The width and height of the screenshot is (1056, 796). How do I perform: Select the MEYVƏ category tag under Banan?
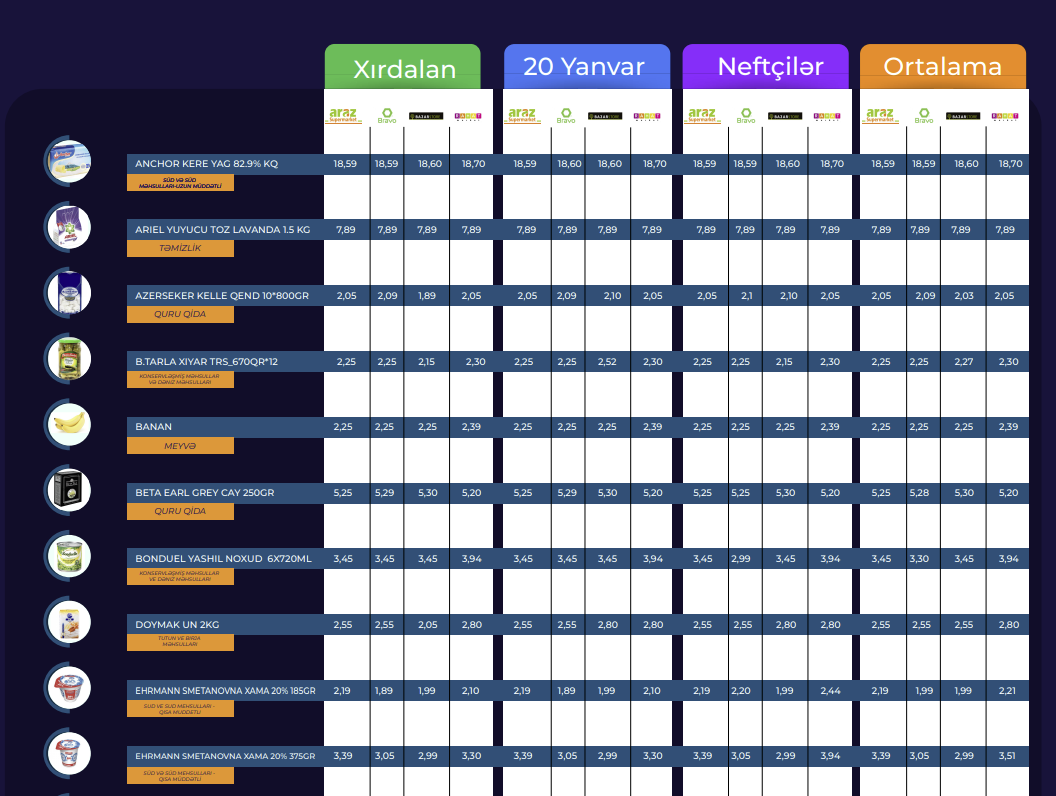click(x=180, y=446)
